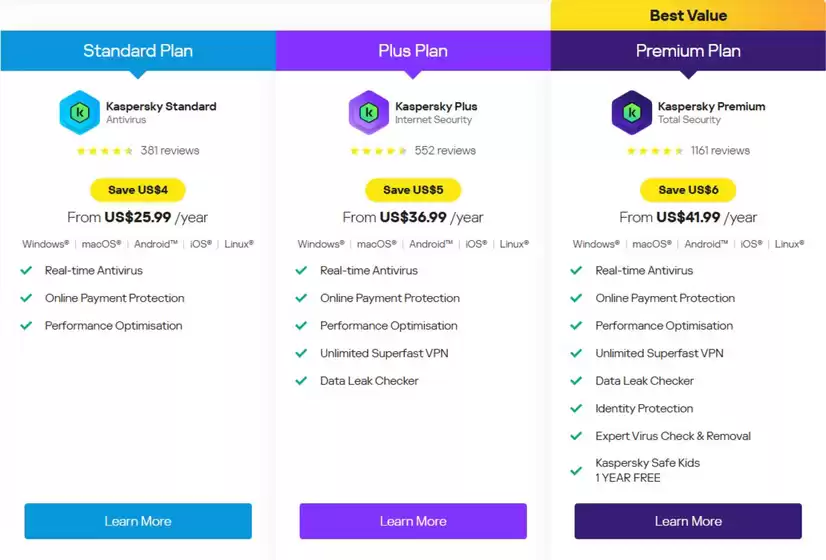Click the Premium plan star rating

tap(655, 151)
